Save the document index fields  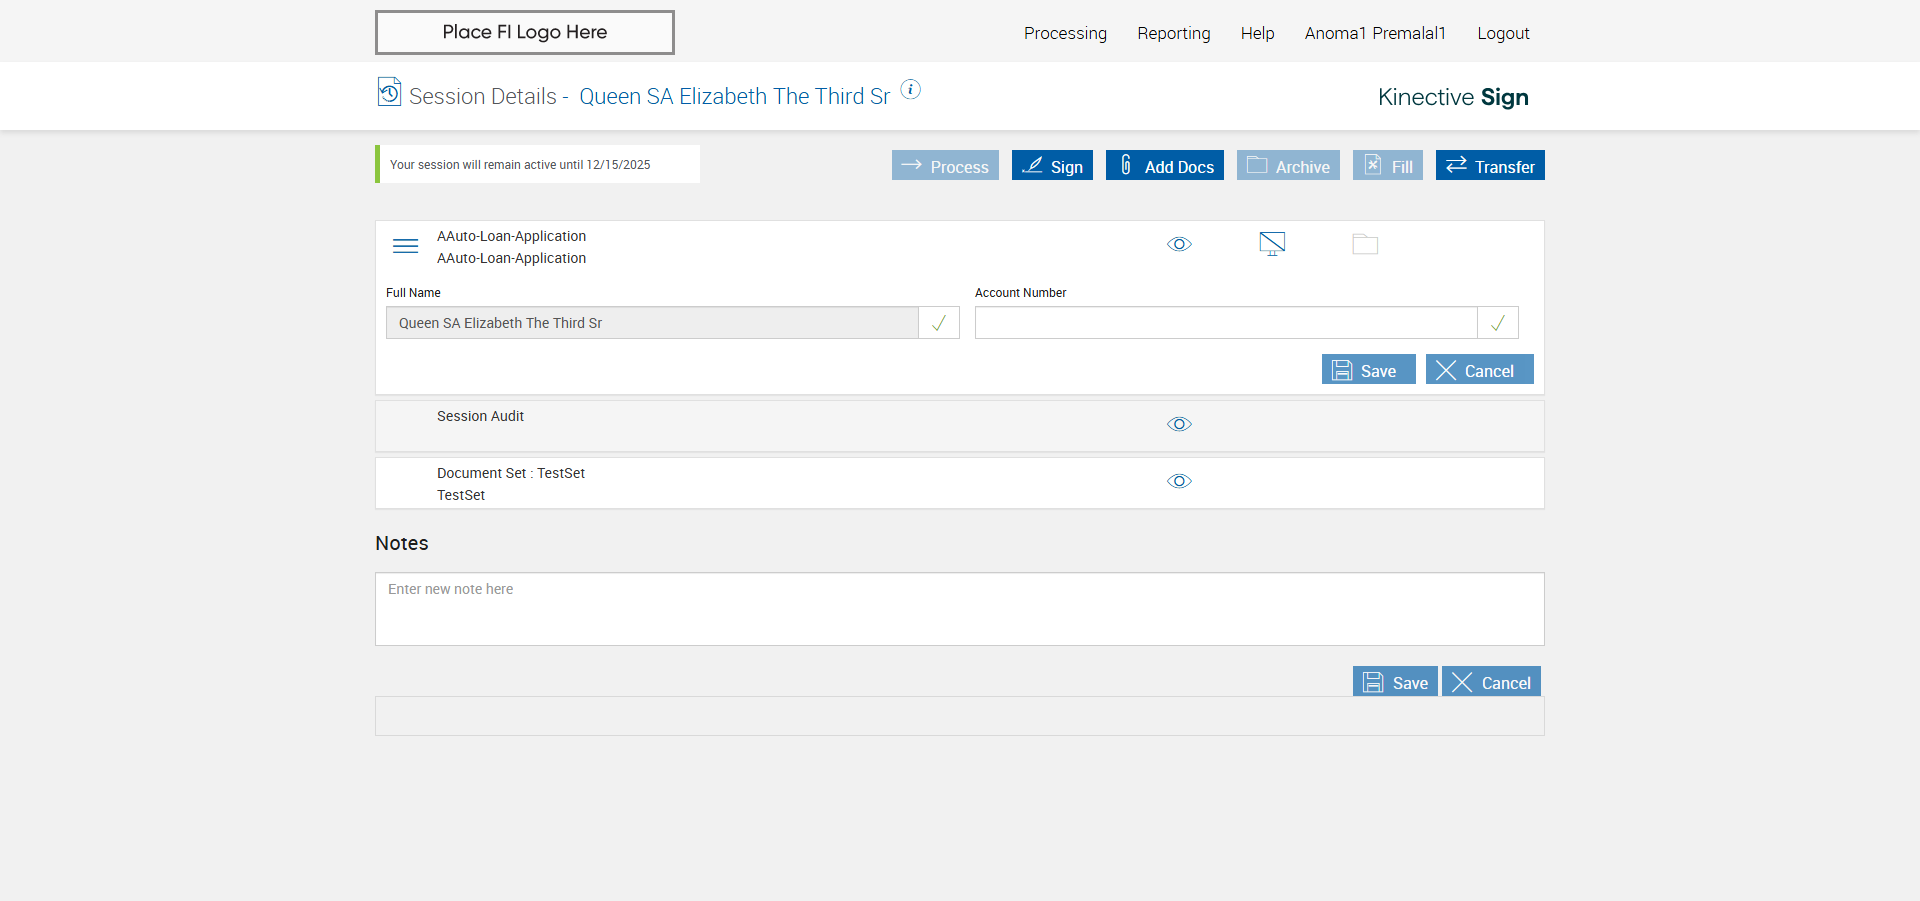(1368, 369)
